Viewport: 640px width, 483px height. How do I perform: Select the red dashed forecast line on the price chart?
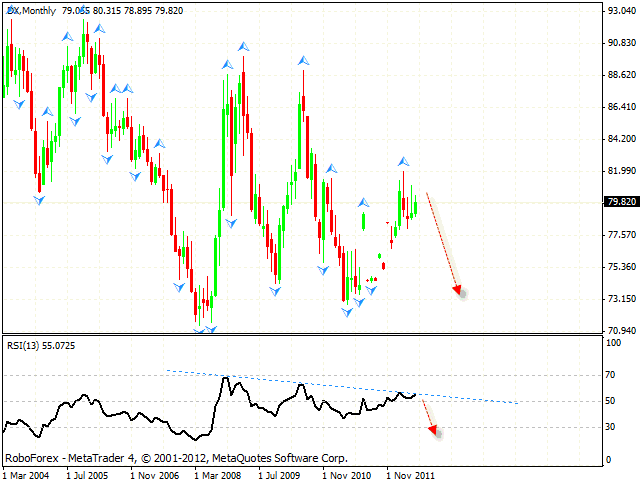(441, 240)
